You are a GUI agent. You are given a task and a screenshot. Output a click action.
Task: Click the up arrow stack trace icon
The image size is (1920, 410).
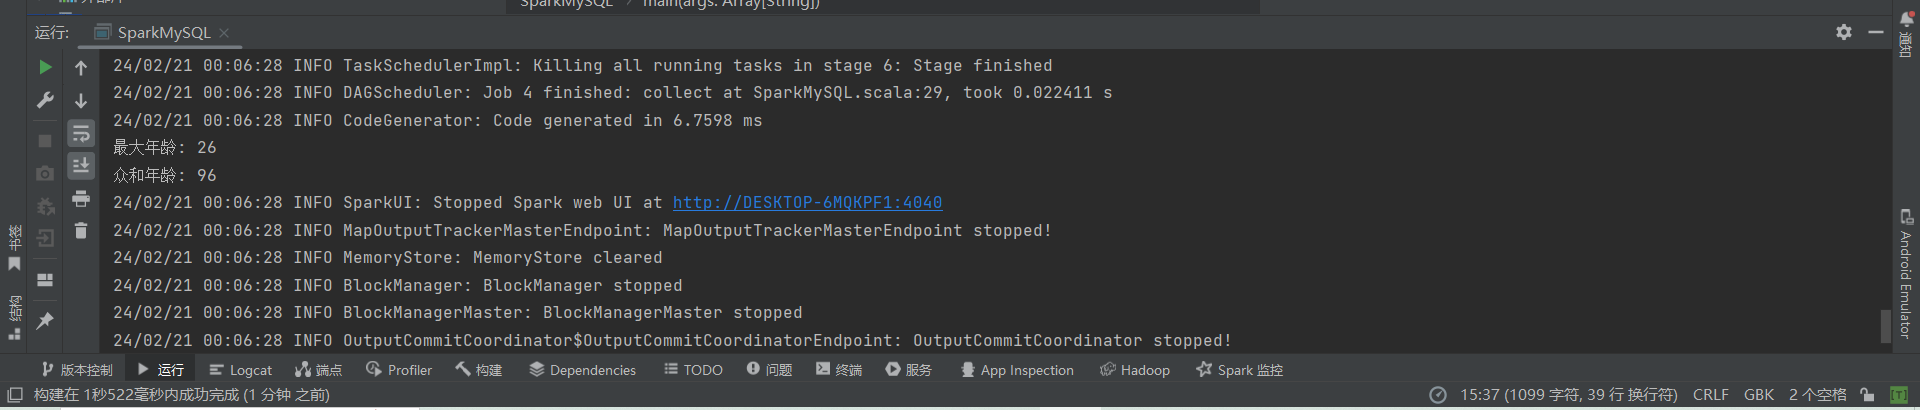[81, 68]
